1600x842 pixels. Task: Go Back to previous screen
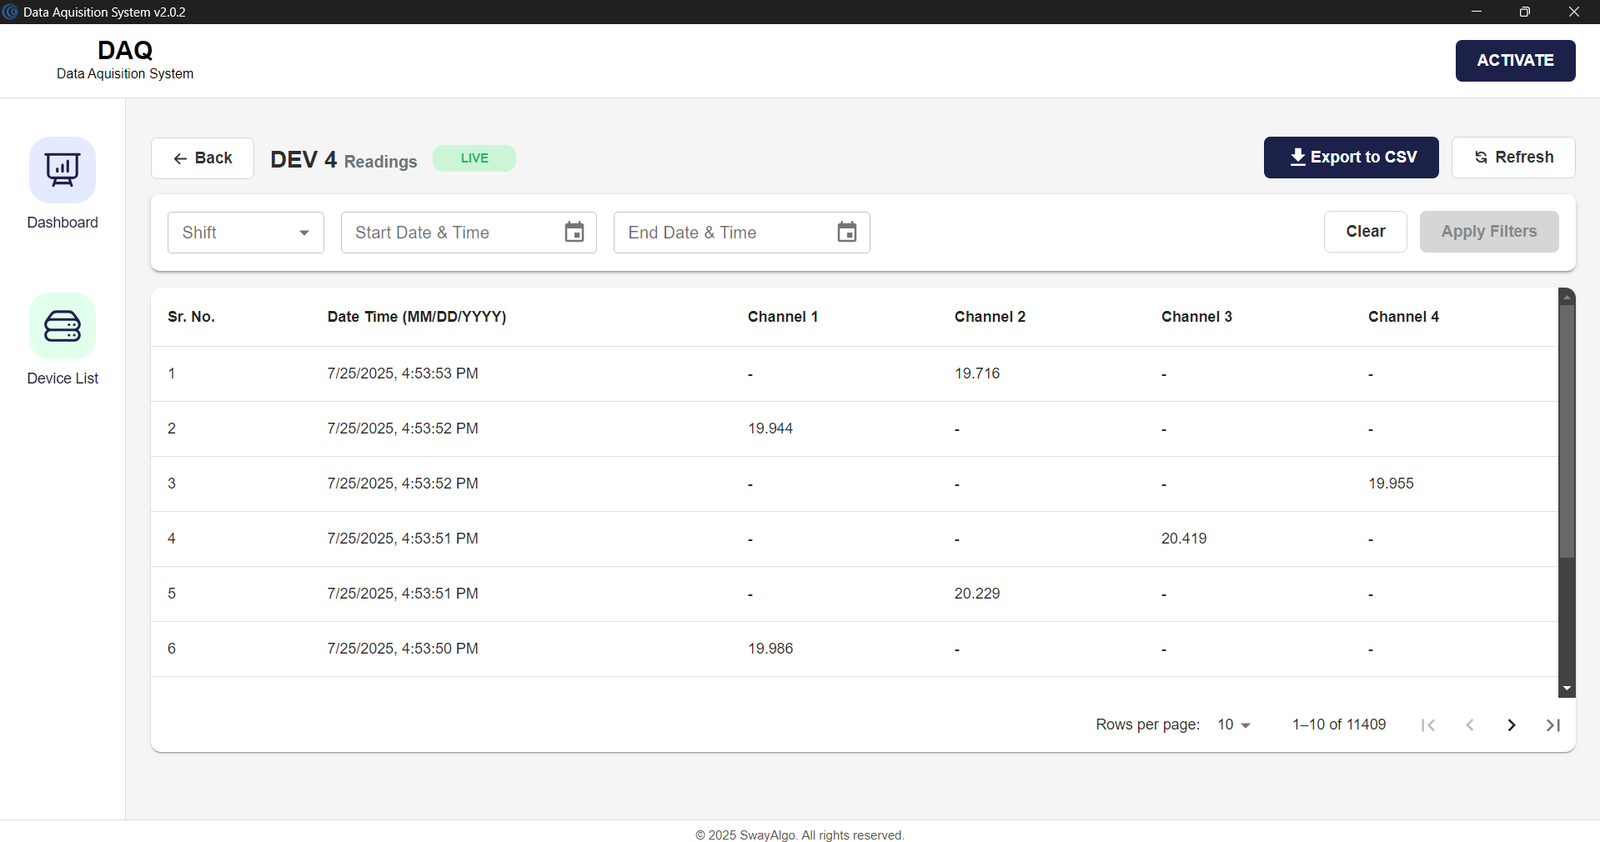coord(202,158)
